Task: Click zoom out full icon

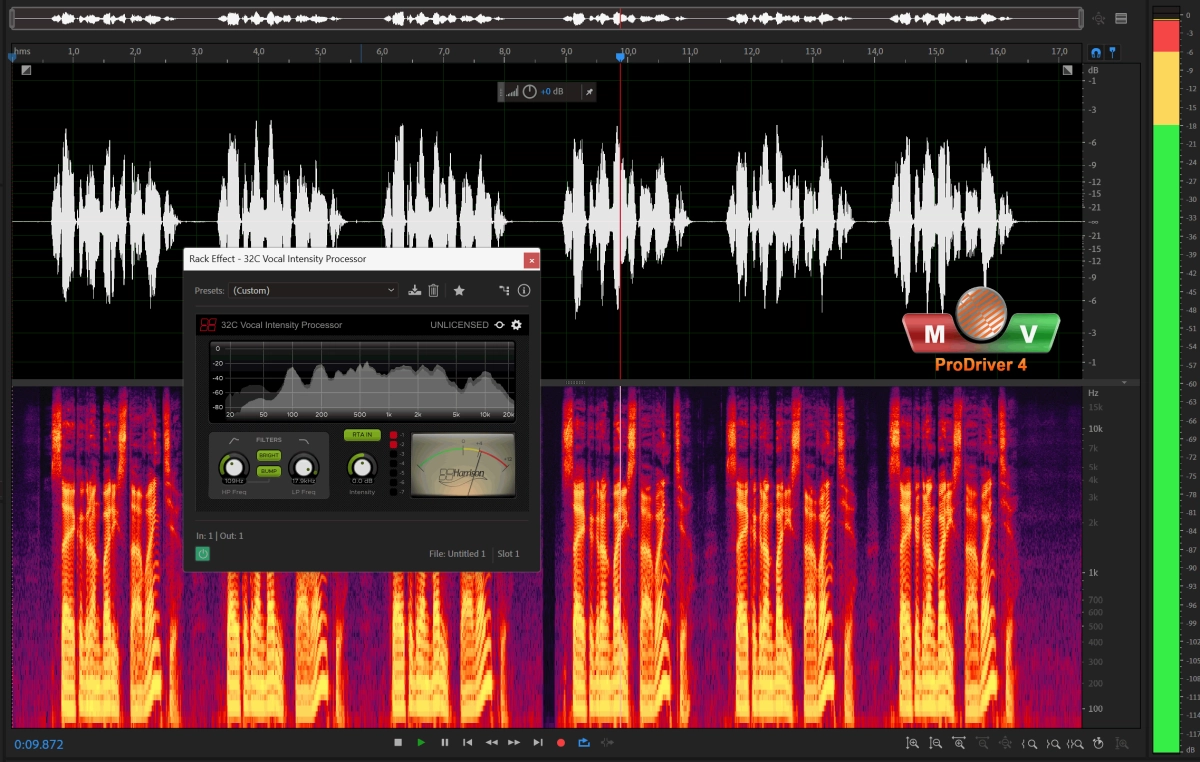Action: tap(1006, 743)
